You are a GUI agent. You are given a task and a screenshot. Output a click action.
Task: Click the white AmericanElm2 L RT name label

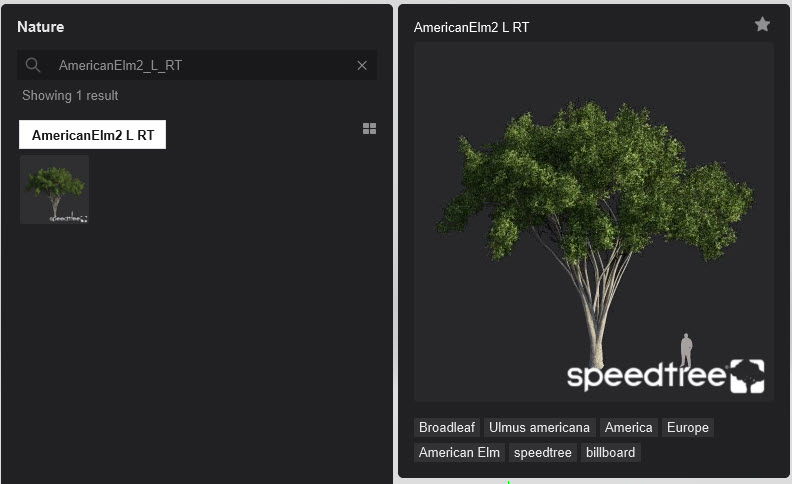coord(93,135)
